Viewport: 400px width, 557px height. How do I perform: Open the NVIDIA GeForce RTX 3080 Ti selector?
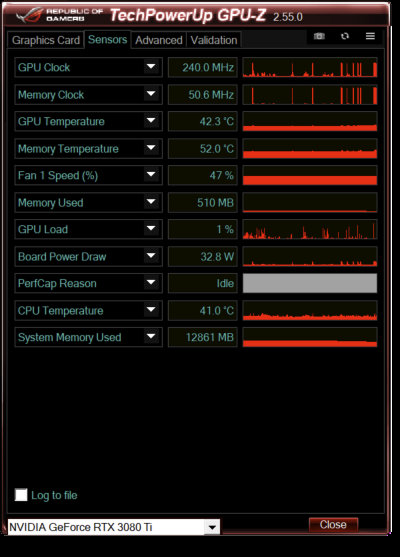click(114, 527)
